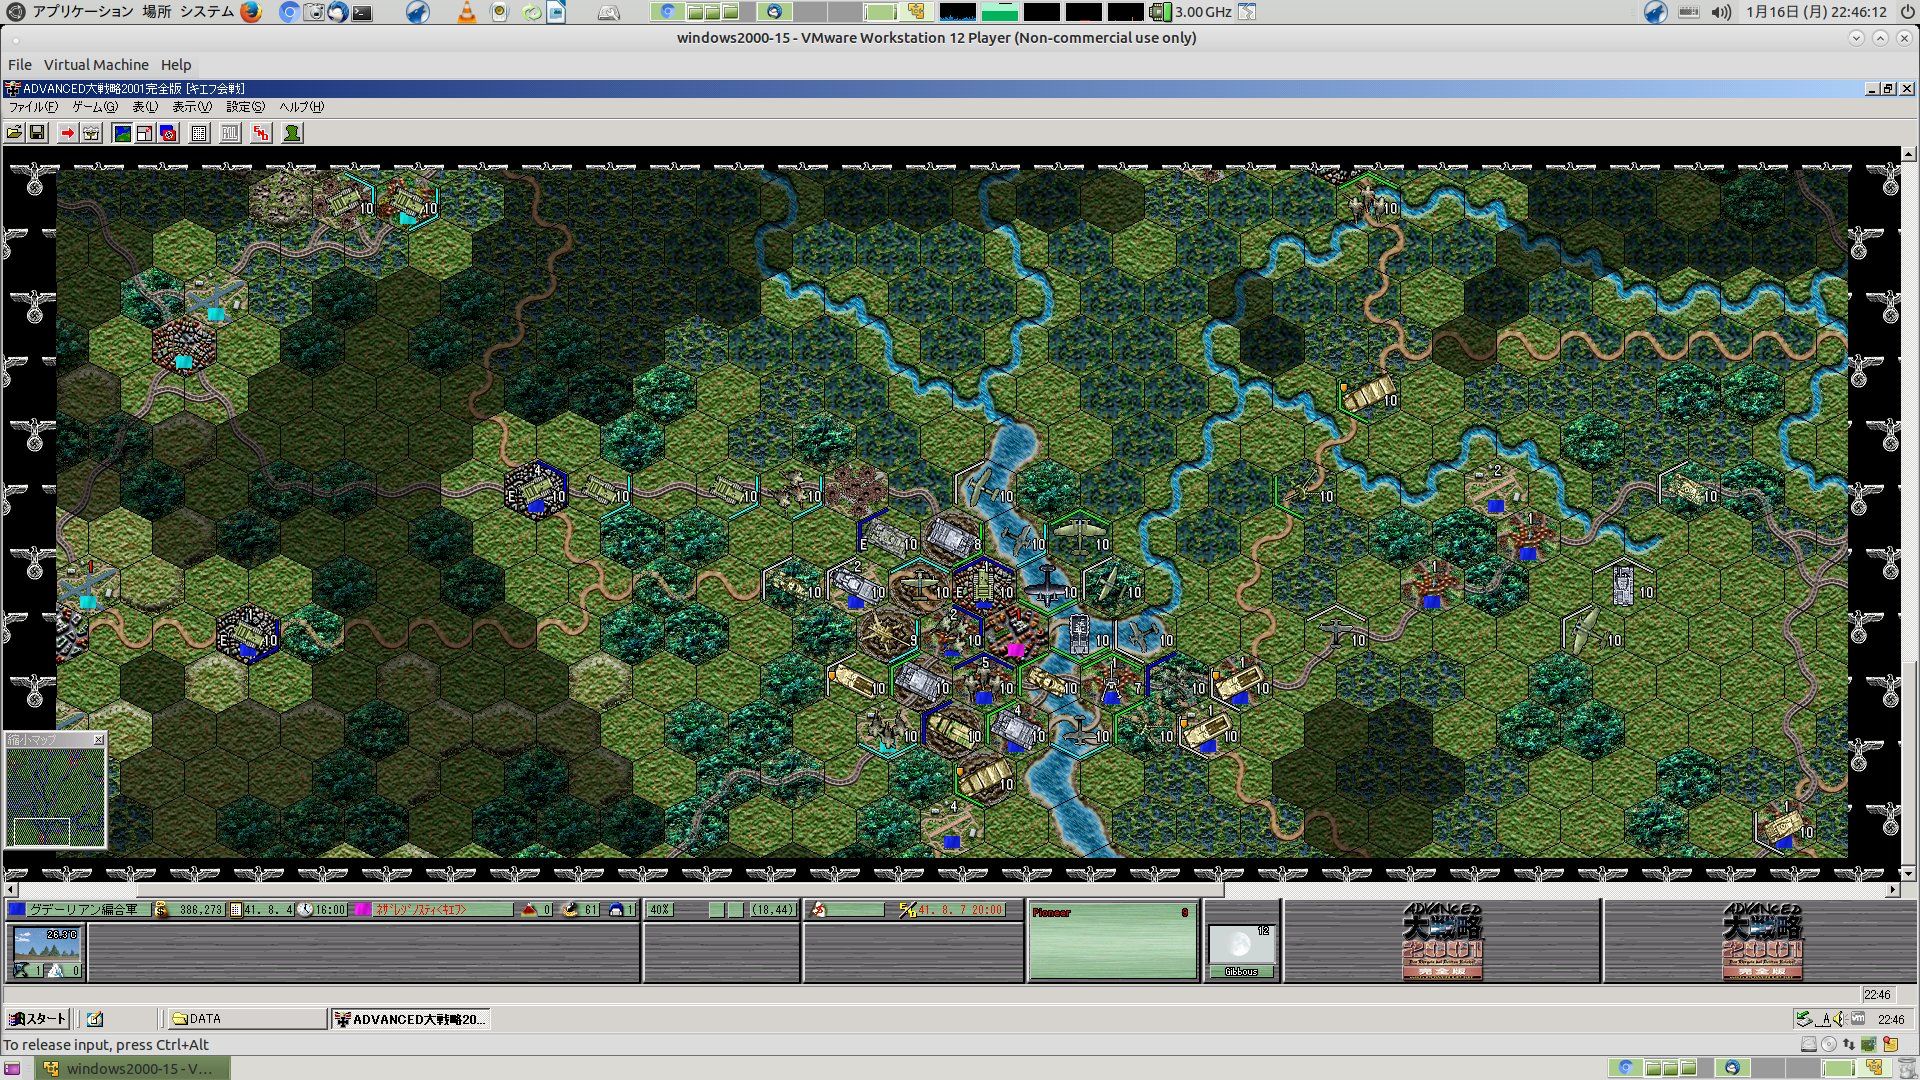Open a saved game with the folder icon
Screen dimensions: 1920x1080
point(15,133)
